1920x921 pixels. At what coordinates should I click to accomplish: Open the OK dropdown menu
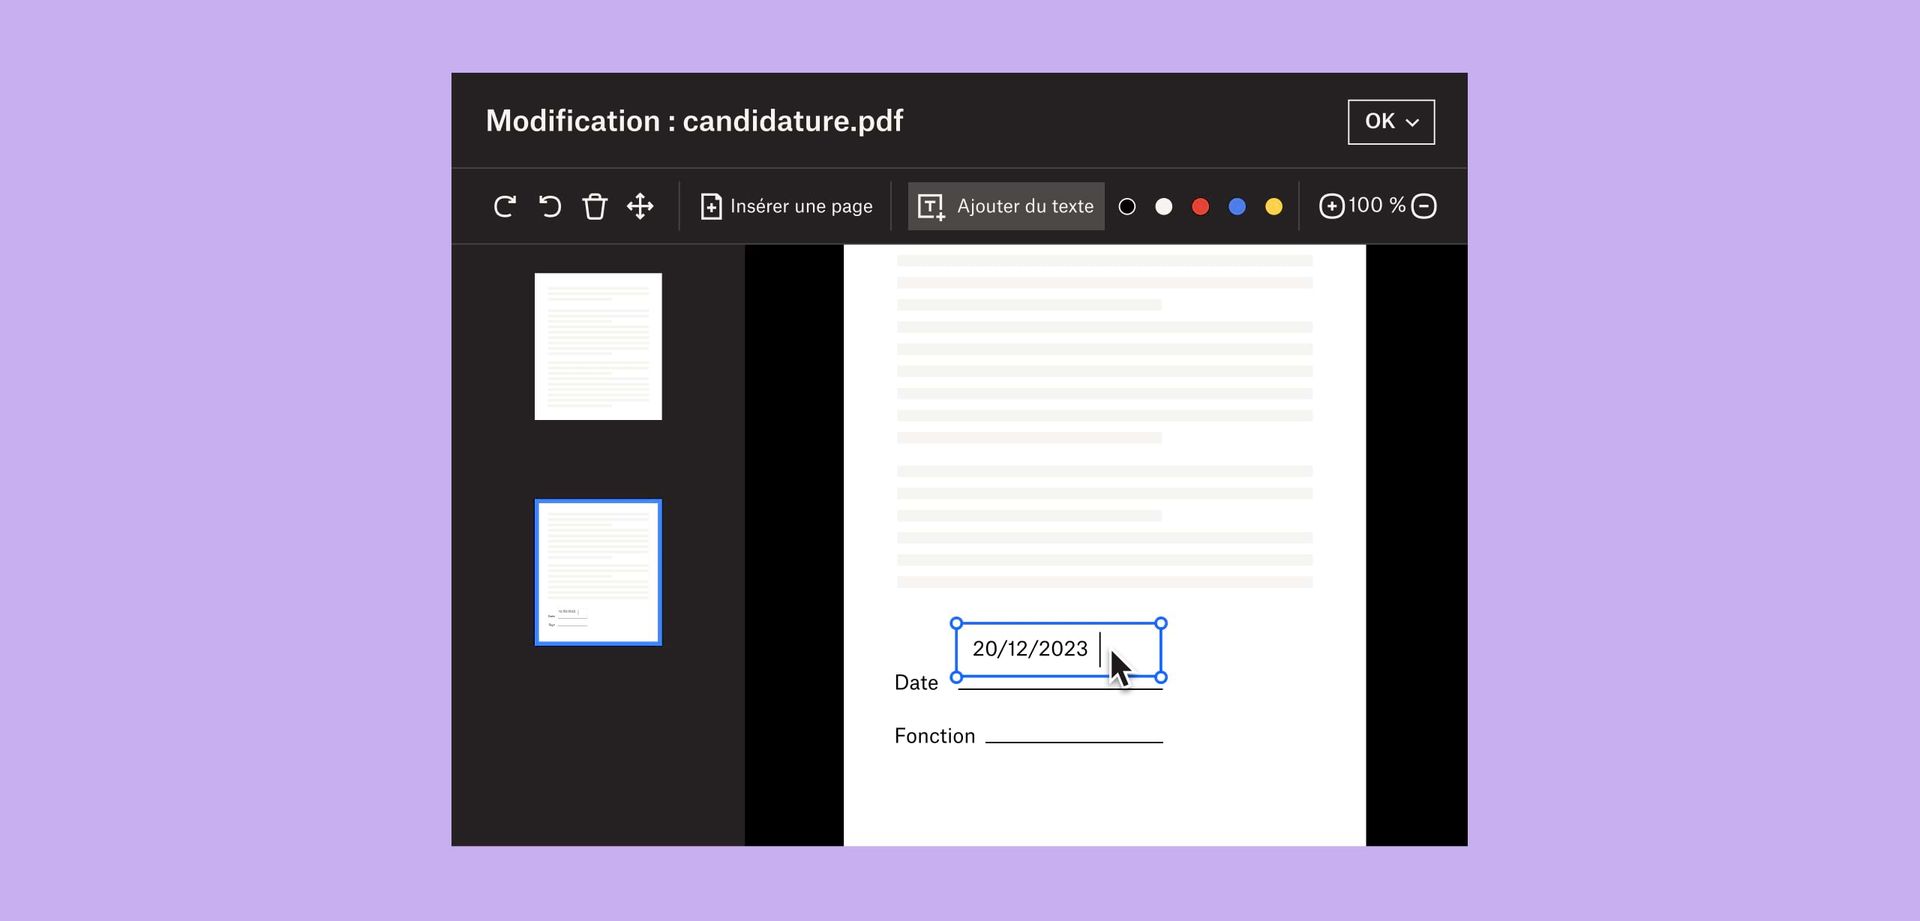click(x=1391, y=121)
